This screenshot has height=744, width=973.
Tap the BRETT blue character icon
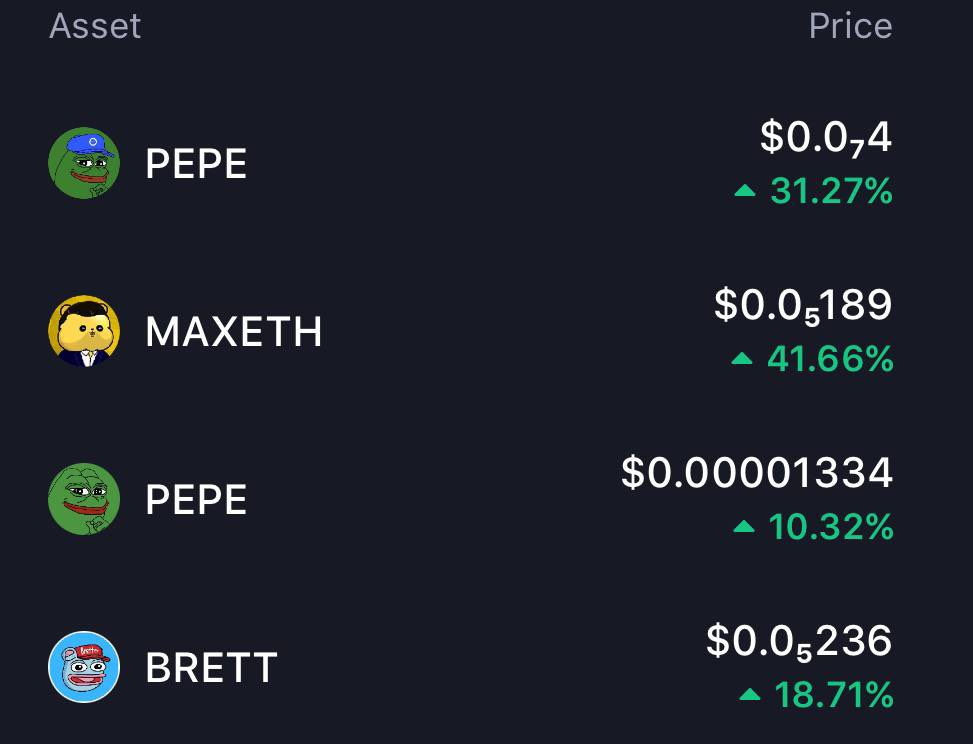84,667
